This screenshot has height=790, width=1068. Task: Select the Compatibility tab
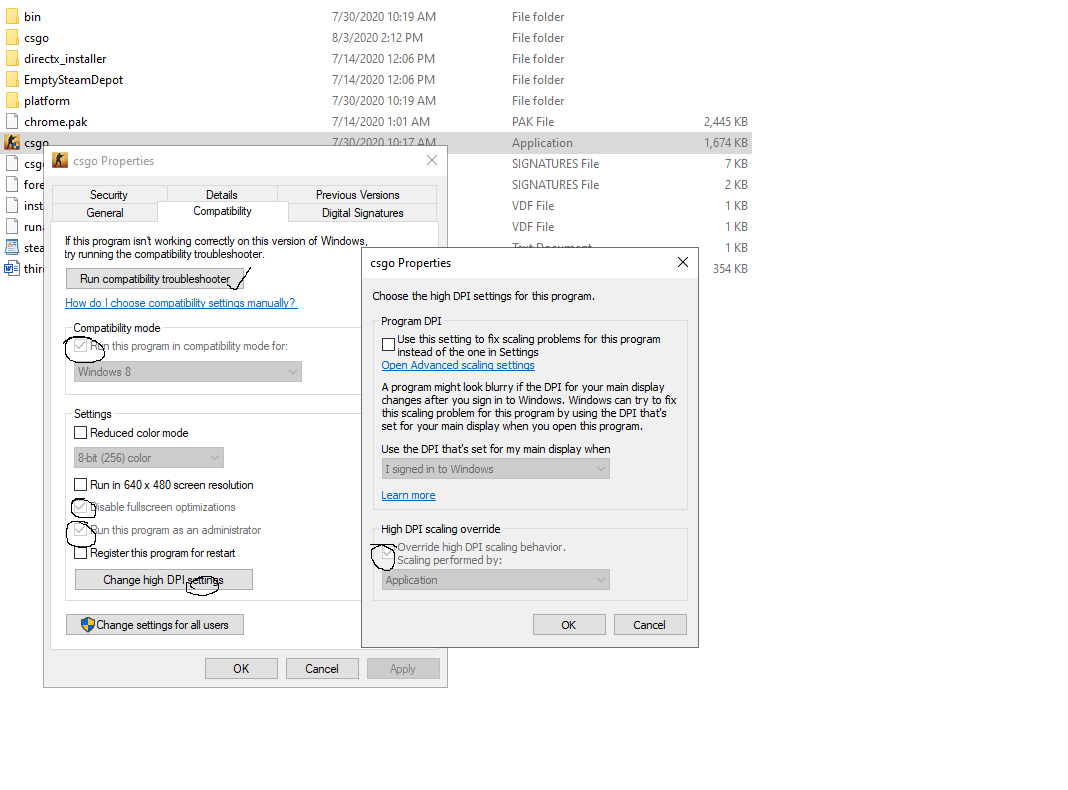pyautogui.click(x=223, y=211)
